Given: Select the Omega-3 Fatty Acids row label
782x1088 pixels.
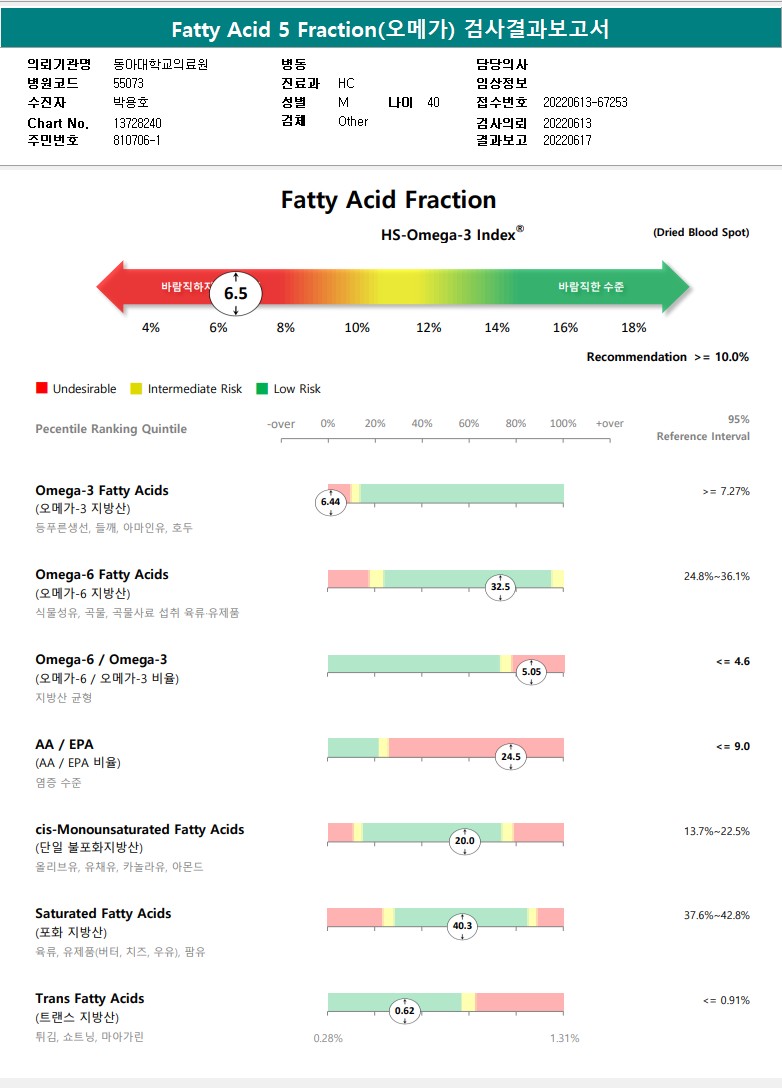Looking at the screenshot, I should [x=102, y=491].
